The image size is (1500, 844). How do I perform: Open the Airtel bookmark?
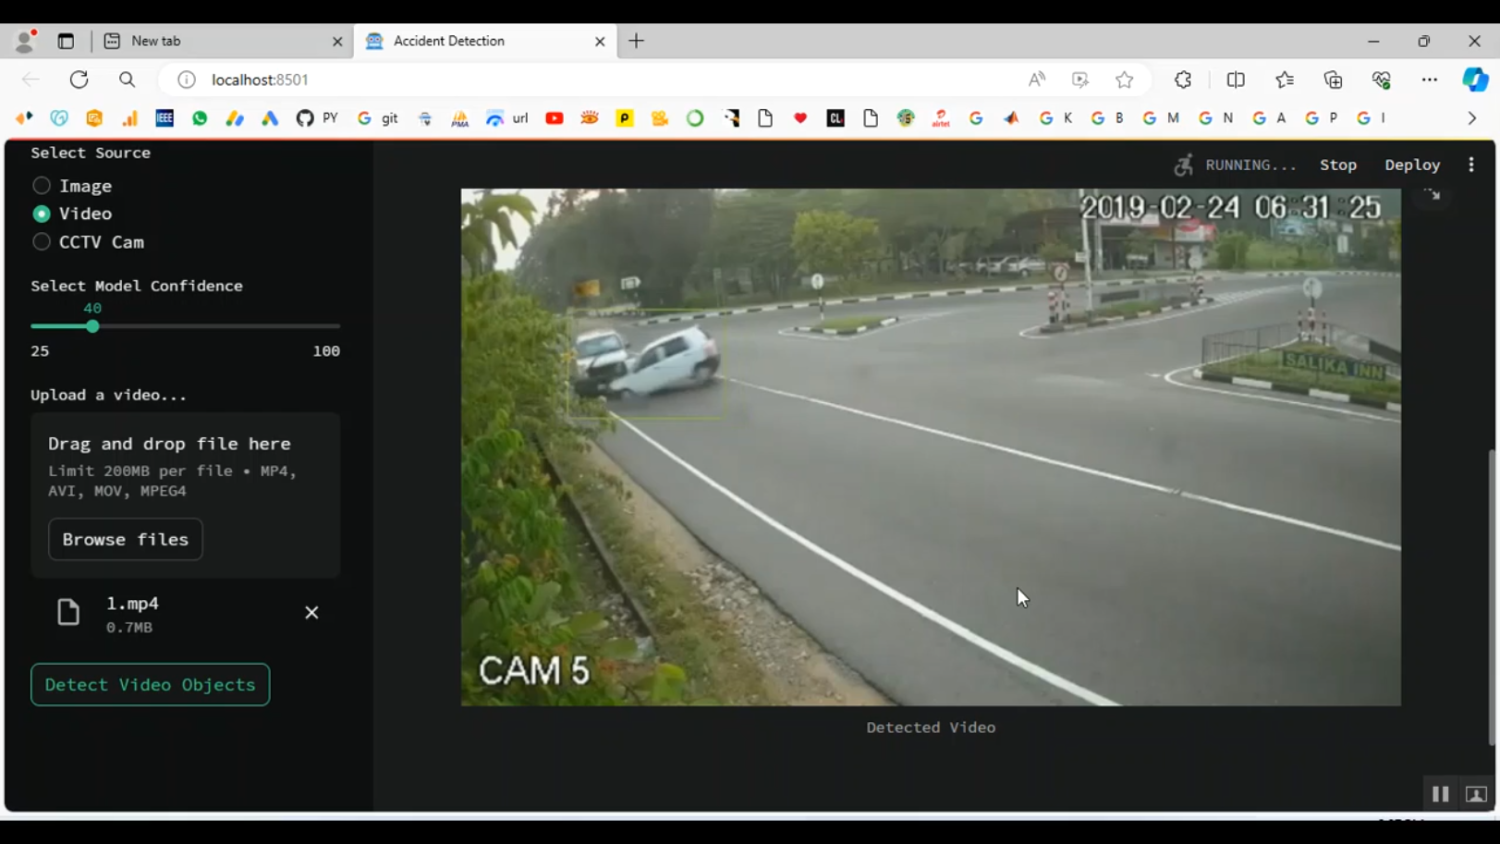941,118
